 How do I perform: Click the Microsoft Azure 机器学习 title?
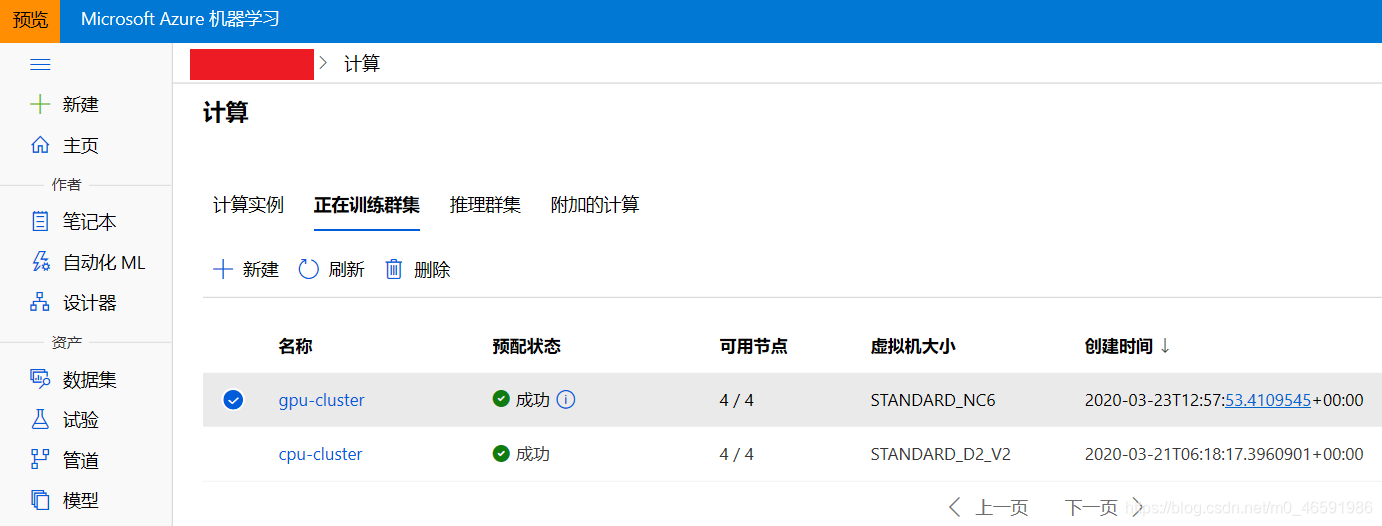pos(180,20)
